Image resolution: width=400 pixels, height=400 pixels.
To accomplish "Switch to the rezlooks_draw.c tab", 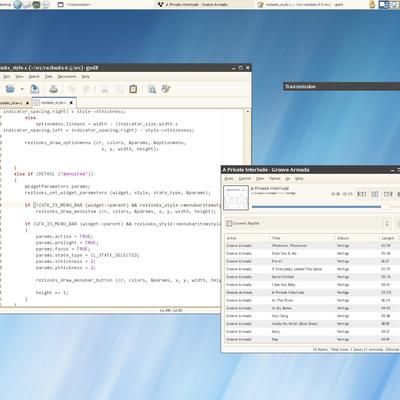I will 13,103.
